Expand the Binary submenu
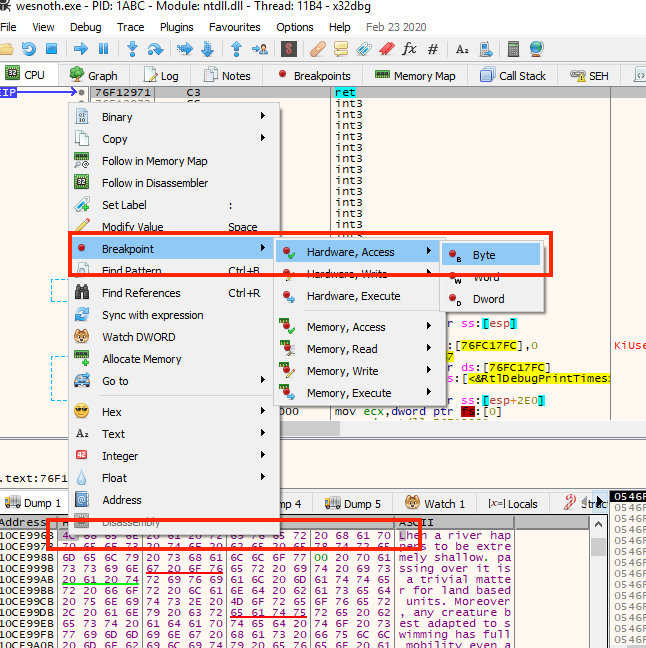 point(174,117)
